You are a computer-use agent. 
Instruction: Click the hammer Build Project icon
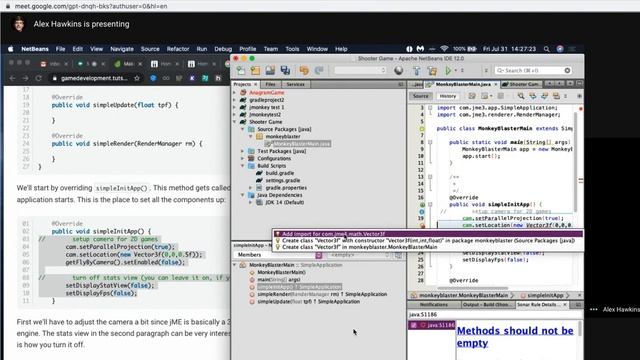(417, 71)
